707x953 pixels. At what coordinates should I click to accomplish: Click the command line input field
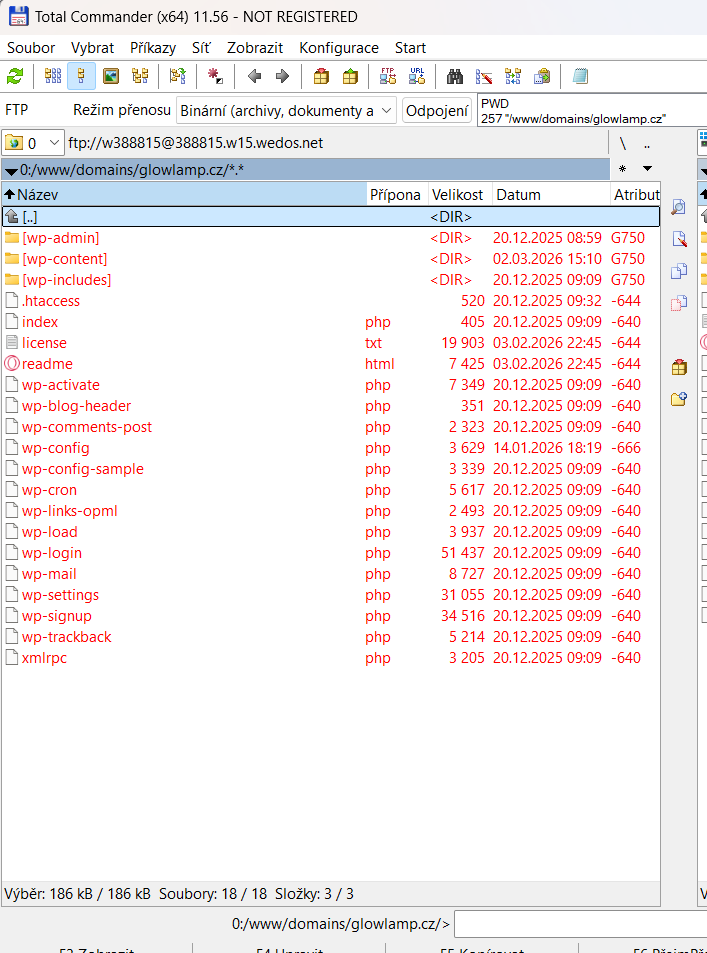[580, 924]
